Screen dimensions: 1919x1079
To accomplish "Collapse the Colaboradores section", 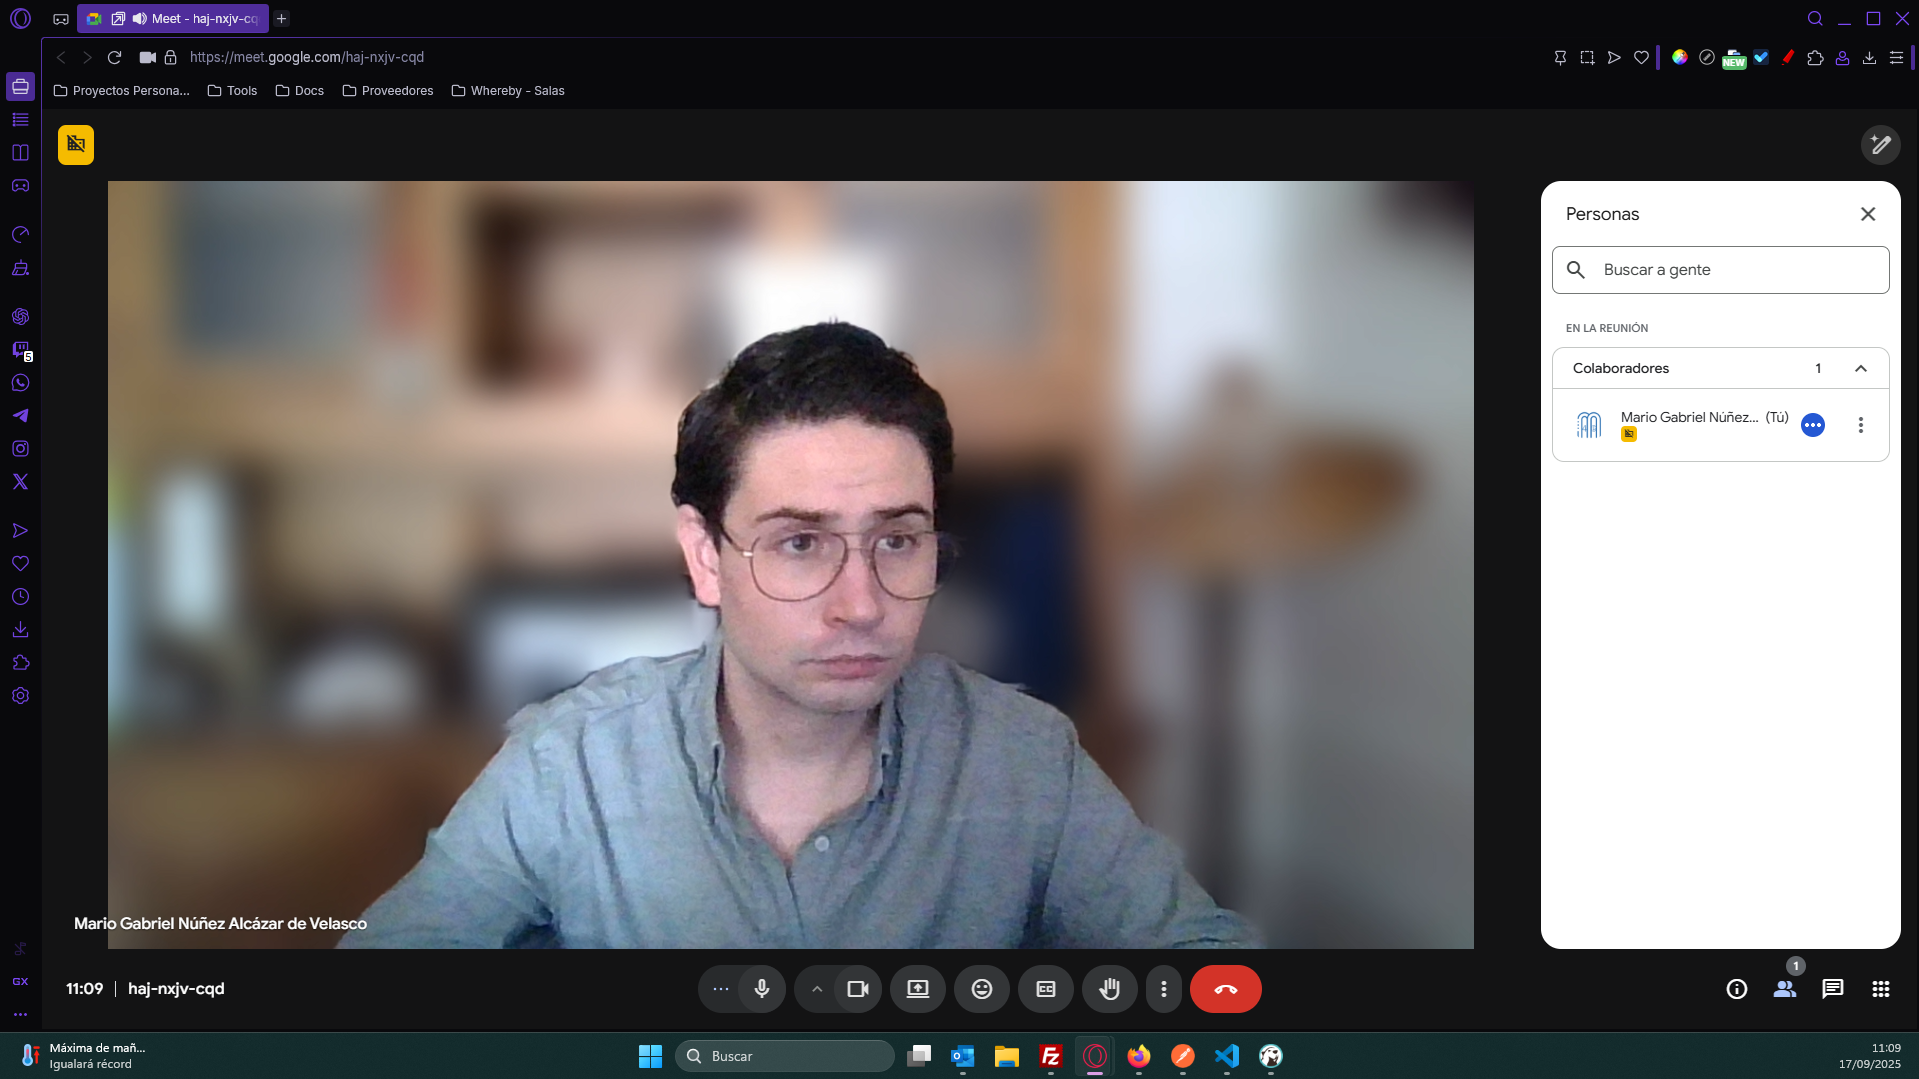I will click(x=1860, y=368).
